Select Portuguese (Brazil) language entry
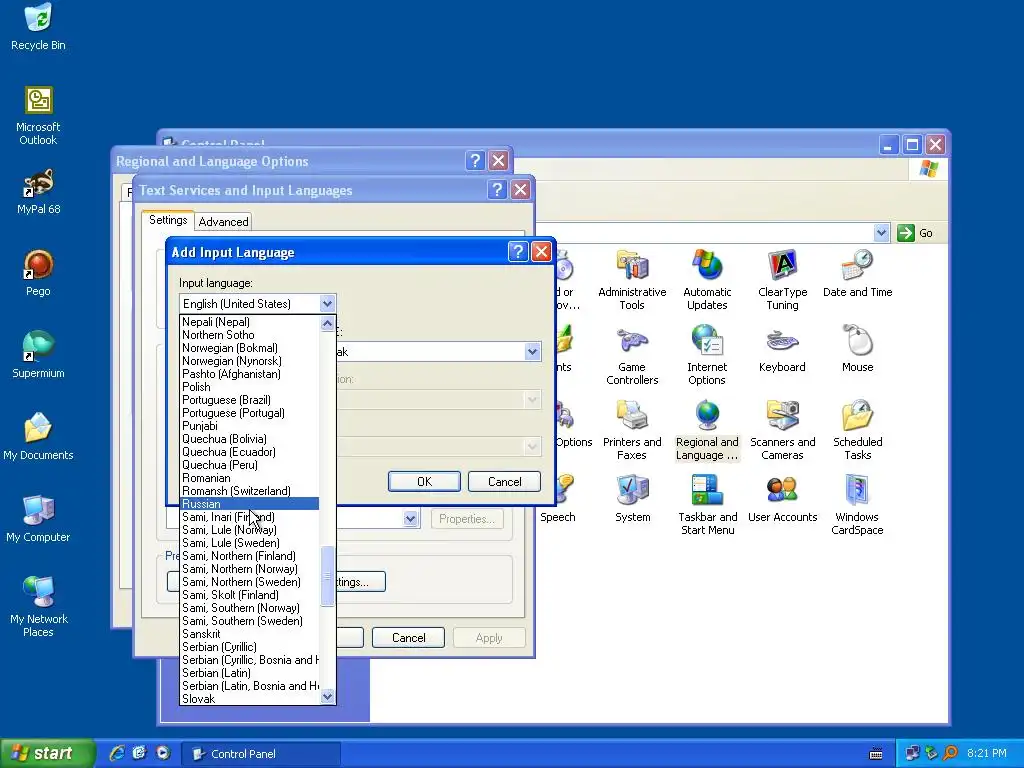Image resolution: width=1024 pixels, height=768 pixels. click(x=249, y=400)
